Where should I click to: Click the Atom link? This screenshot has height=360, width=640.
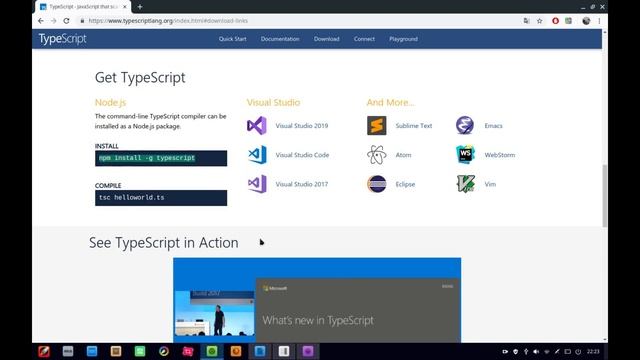(403, 155)
